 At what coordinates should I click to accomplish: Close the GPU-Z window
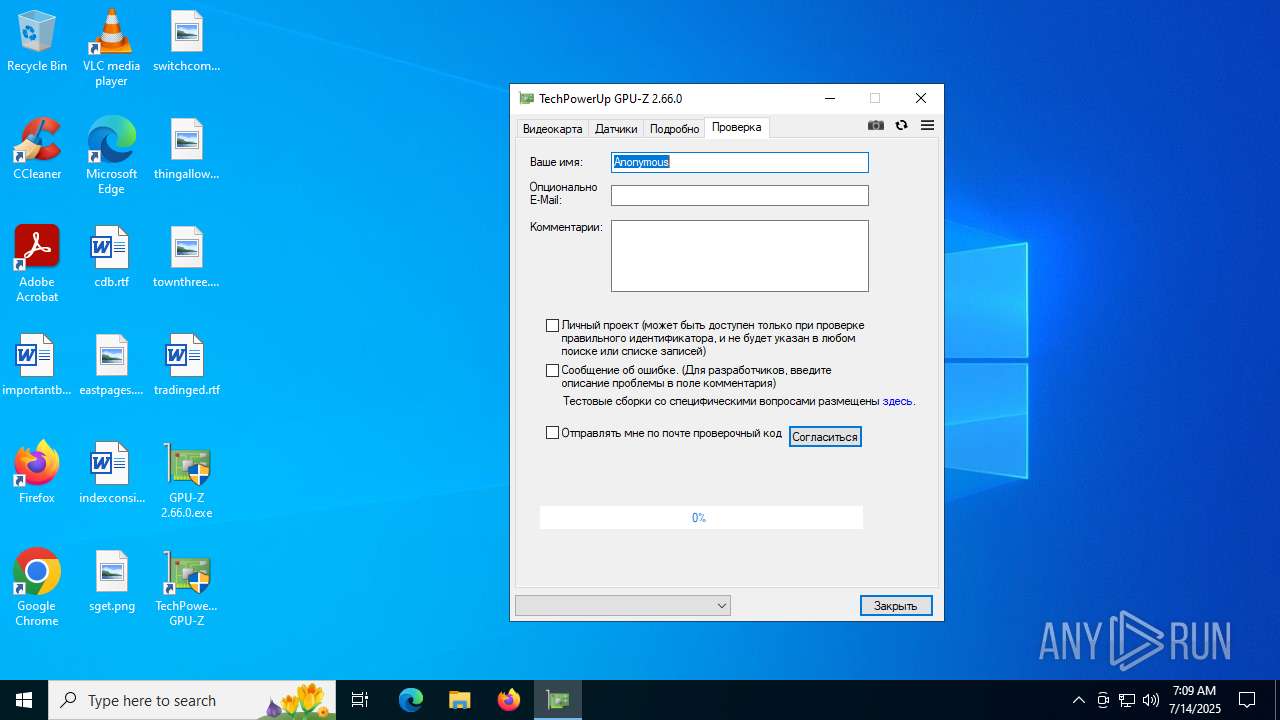tap(921, 98)
